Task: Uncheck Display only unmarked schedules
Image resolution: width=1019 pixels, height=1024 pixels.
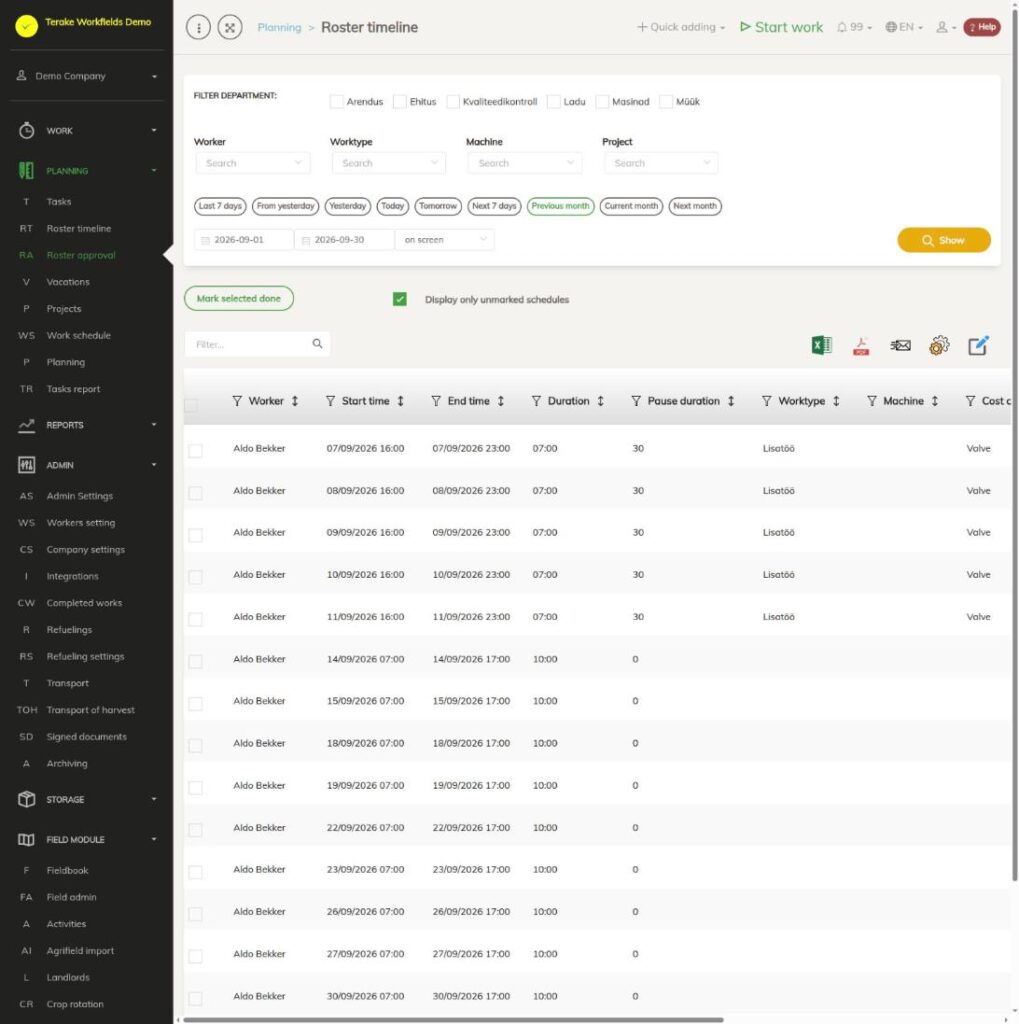Action: [400, 299]
